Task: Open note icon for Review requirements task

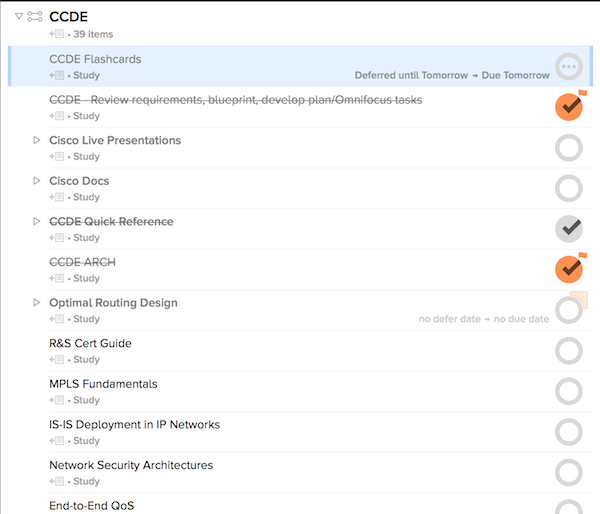Action: tap(57, 116)
